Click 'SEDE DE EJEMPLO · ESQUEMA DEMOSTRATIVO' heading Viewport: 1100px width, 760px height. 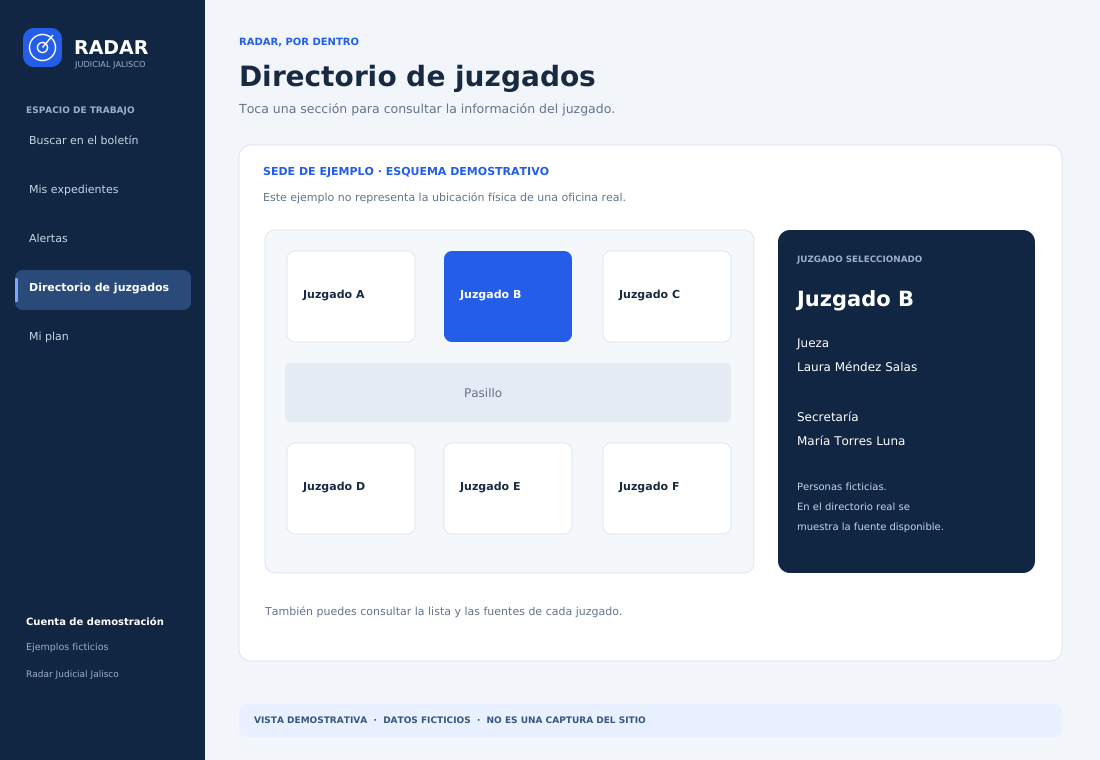pyautogui.click(x=405, y=171)
